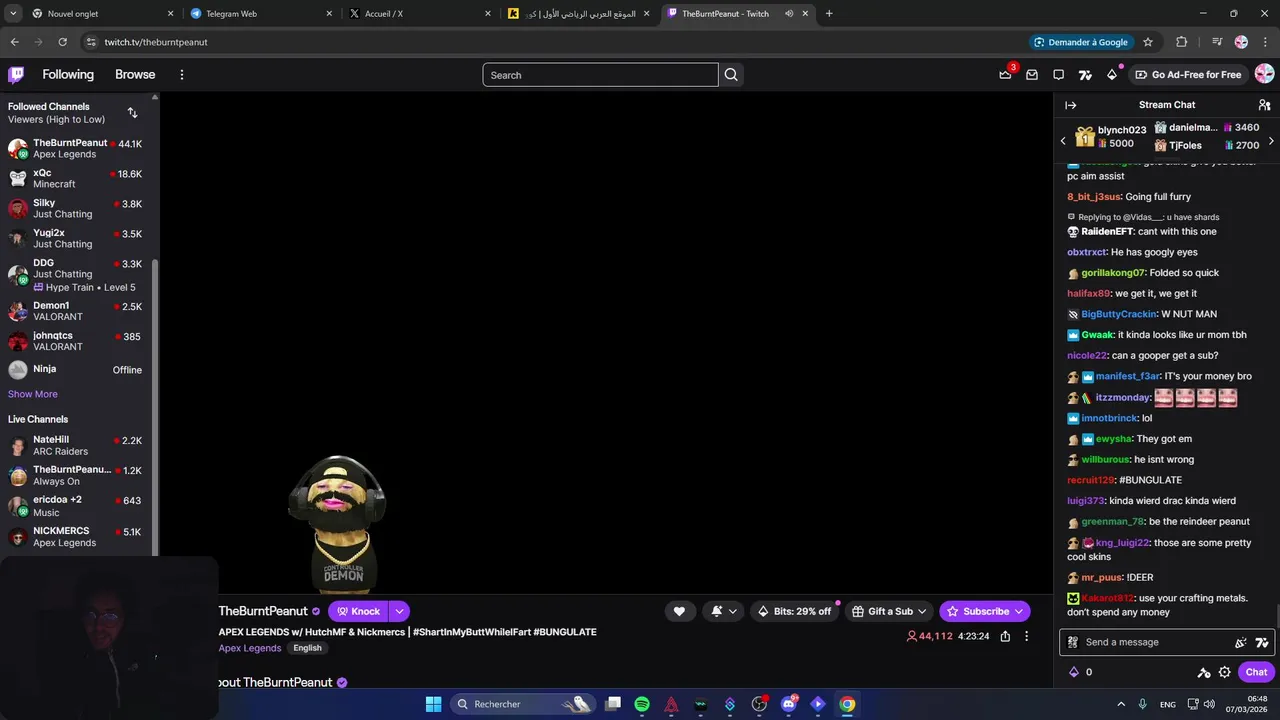Open Discord from the taskbar
Viewport: 1280px width, 720px height.
[x=789, y=704]
